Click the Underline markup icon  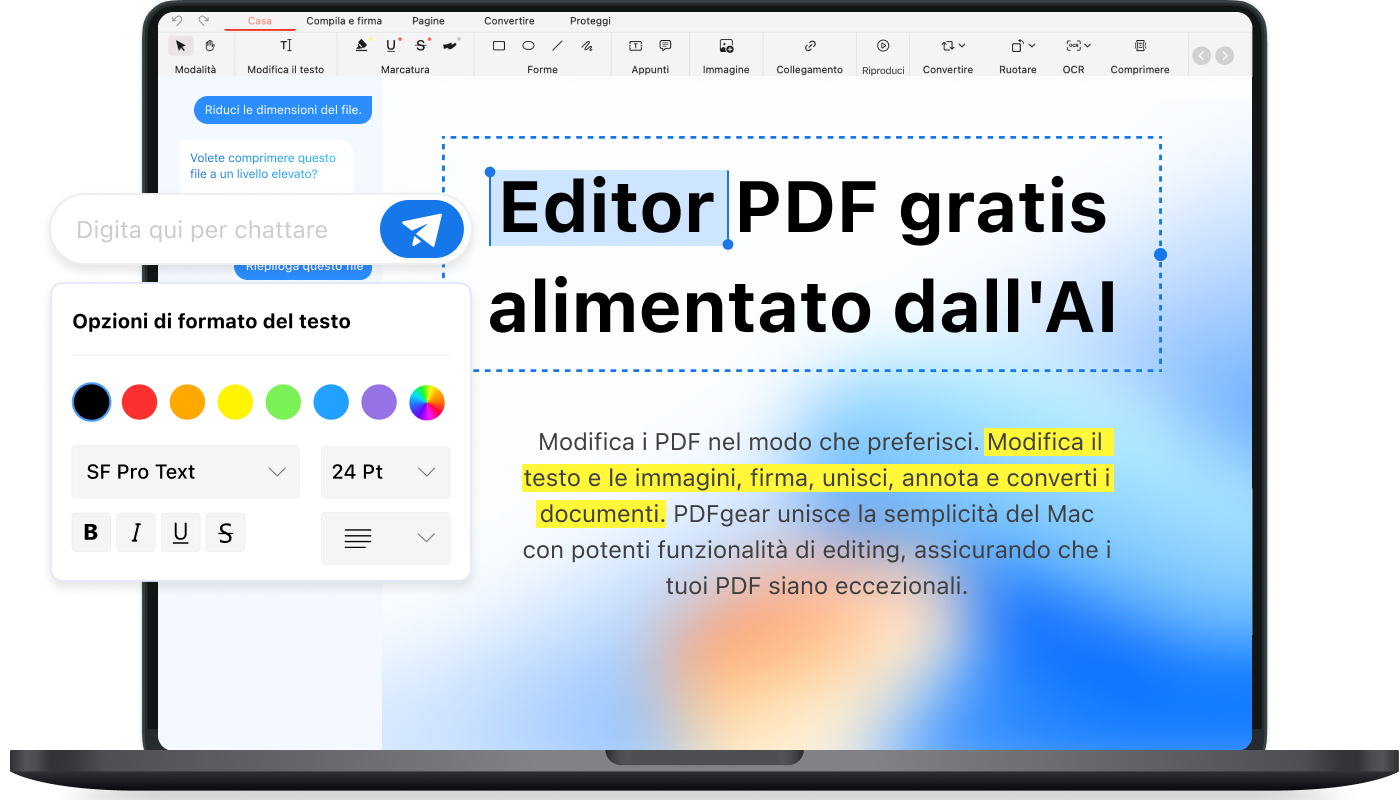tap(390, 46)
